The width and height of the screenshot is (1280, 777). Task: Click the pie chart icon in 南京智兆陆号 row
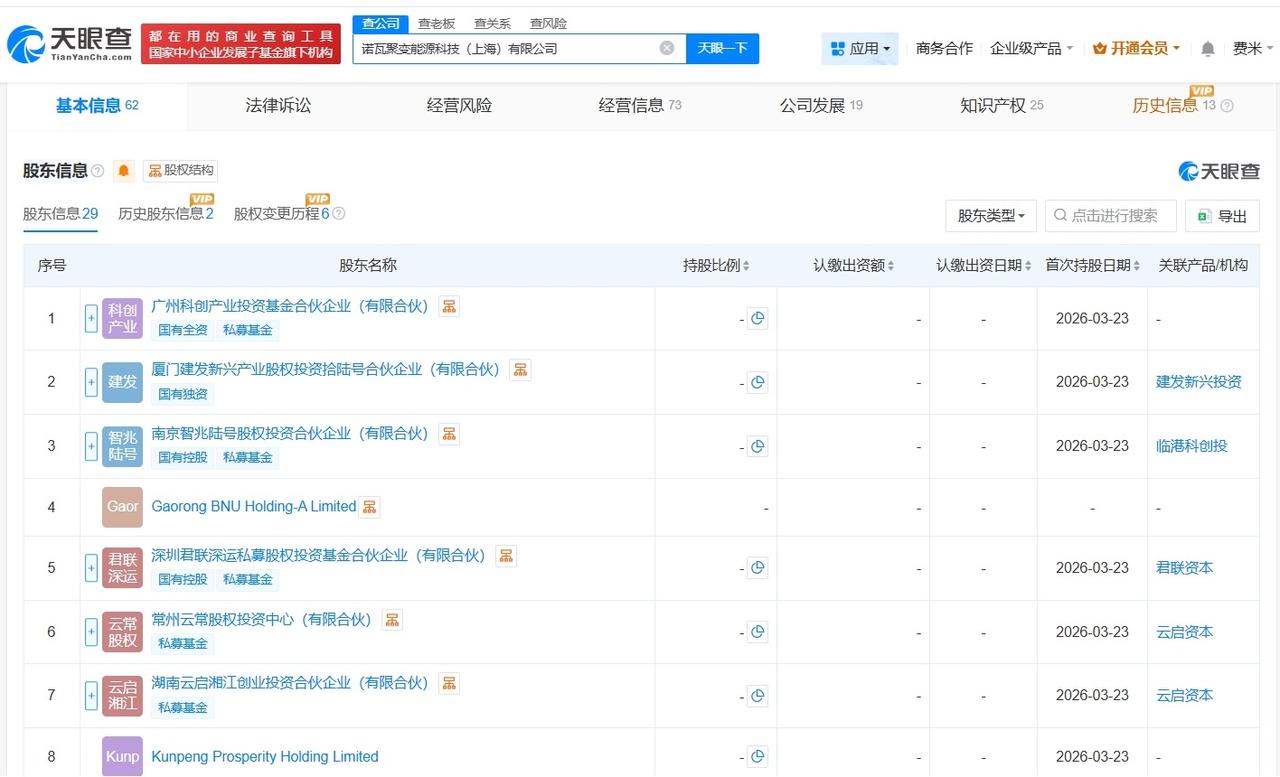757,446
